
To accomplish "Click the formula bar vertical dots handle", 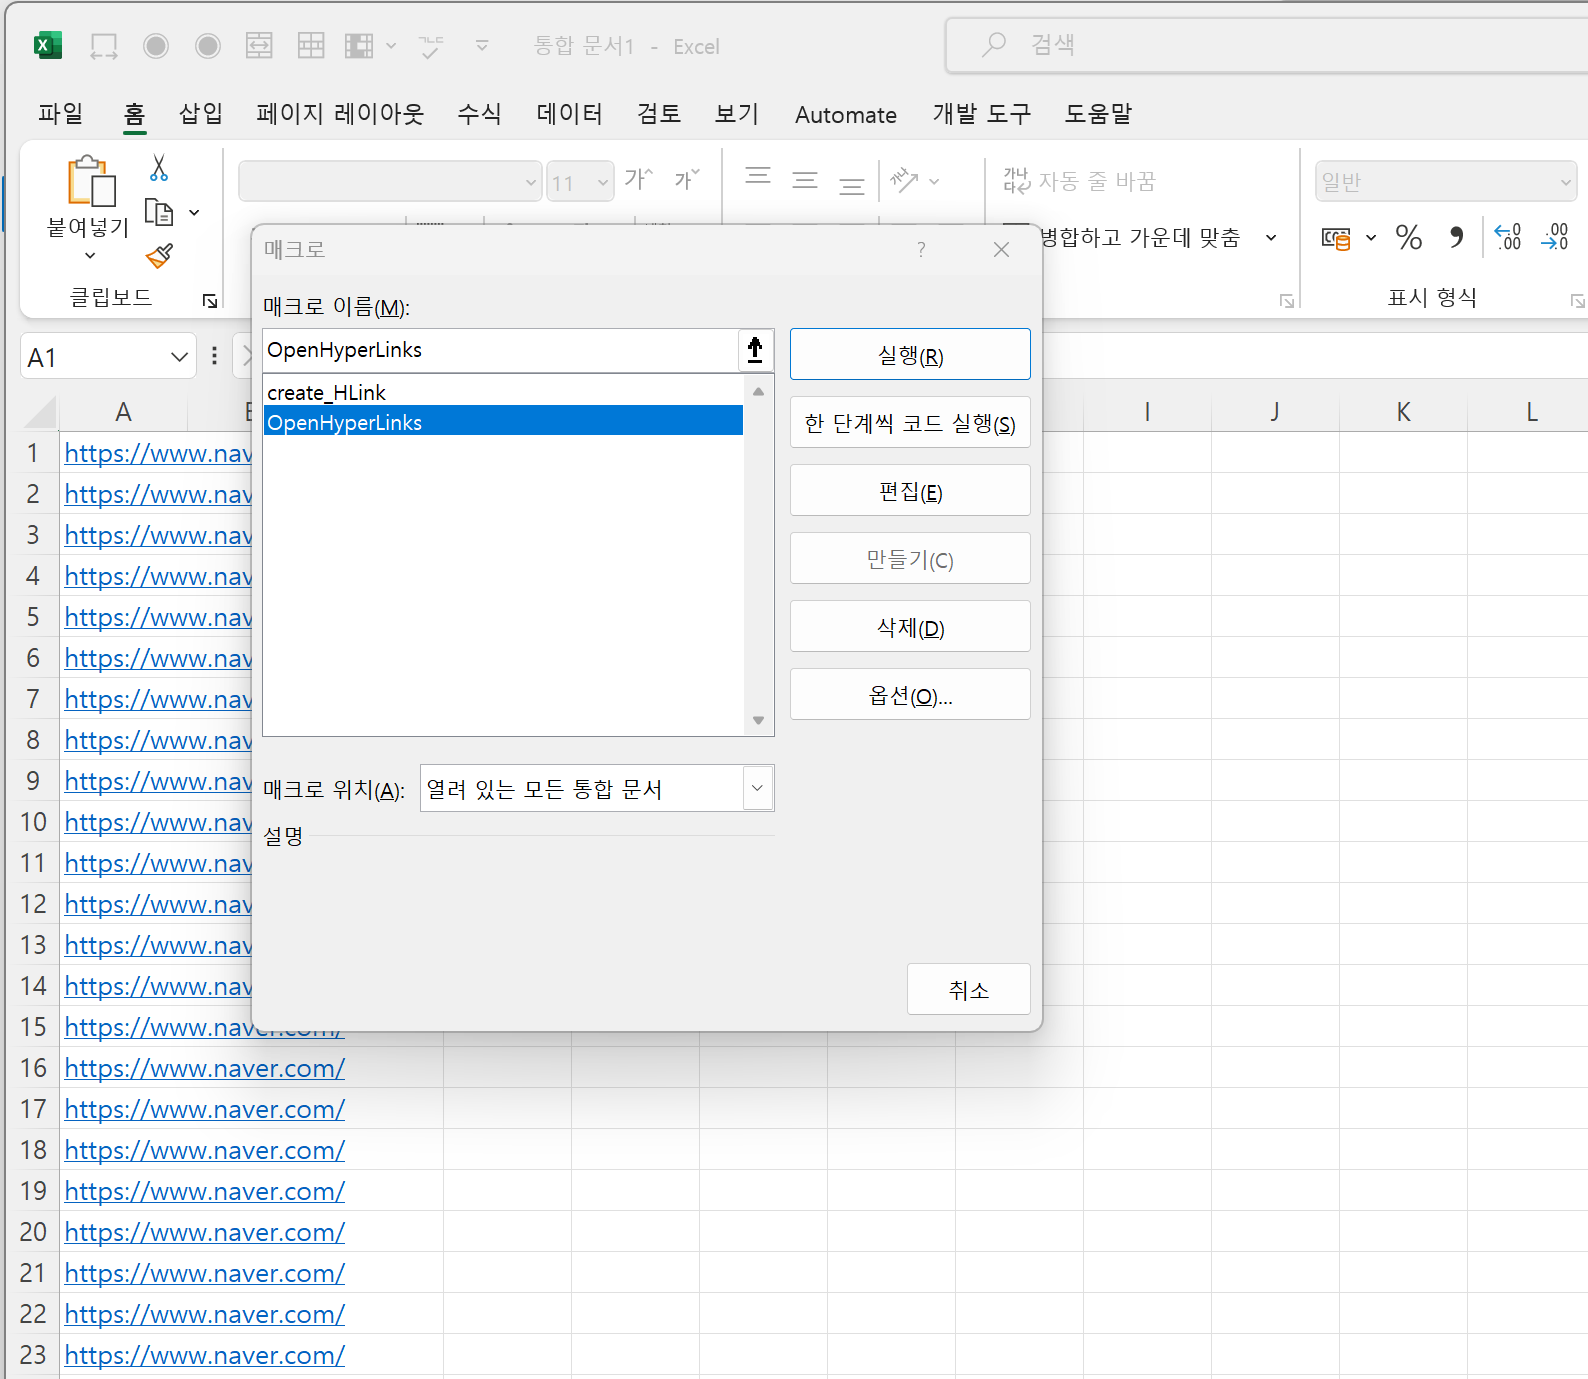I will pyautogui.click(x=214, y=356).
